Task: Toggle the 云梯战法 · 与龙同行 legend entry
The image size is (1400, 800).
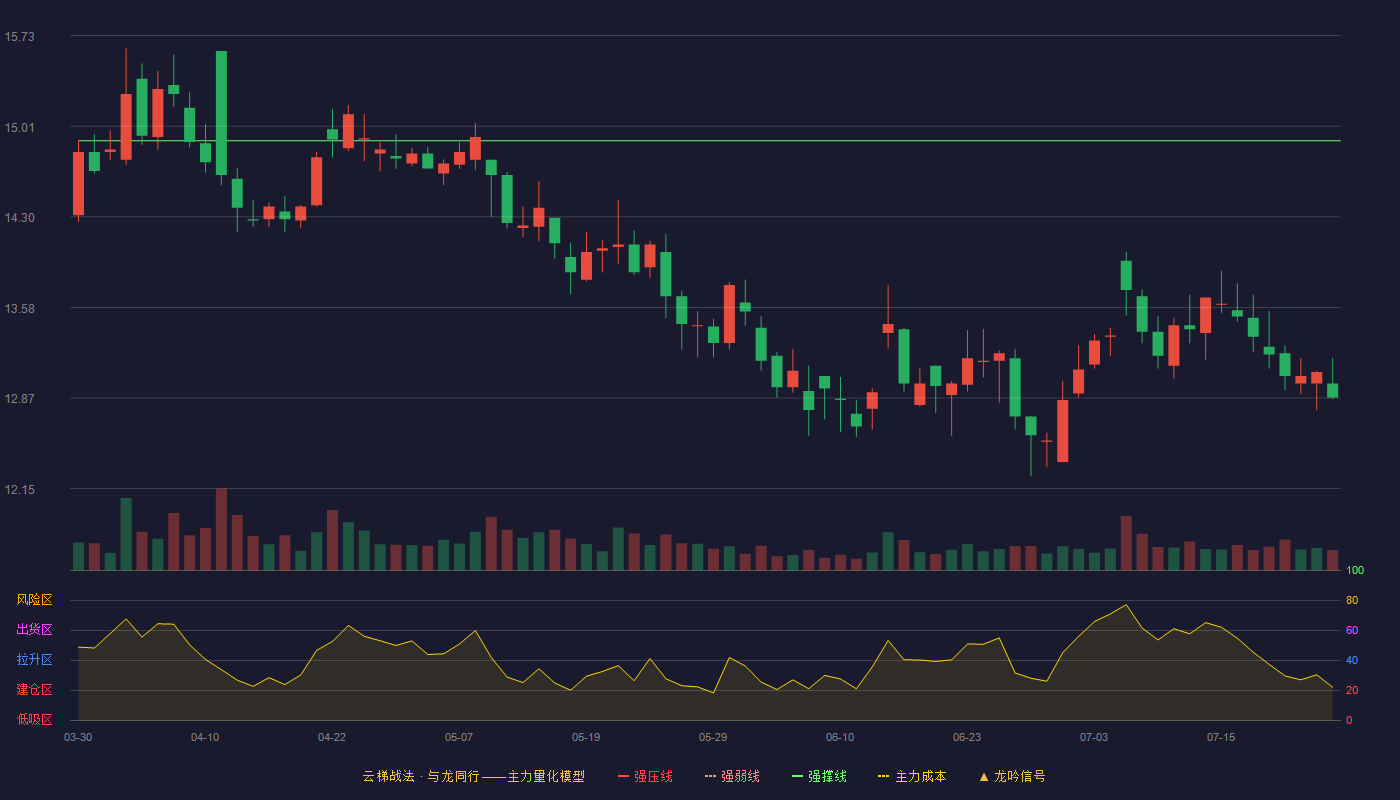Action: (x=473, y=776)
